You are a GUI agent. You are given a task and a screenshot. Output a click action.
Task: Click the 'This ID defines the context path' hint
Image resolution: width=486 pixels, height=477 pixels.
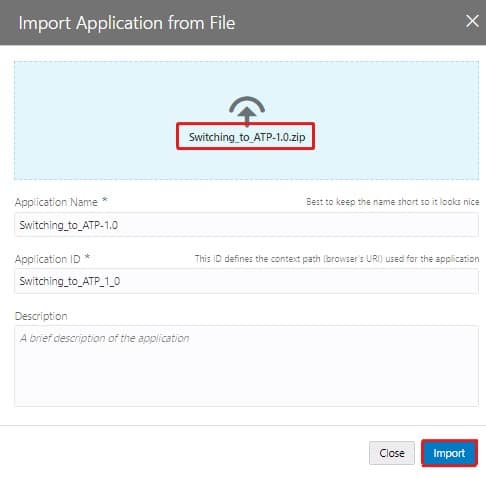click(x=337, y=259)
